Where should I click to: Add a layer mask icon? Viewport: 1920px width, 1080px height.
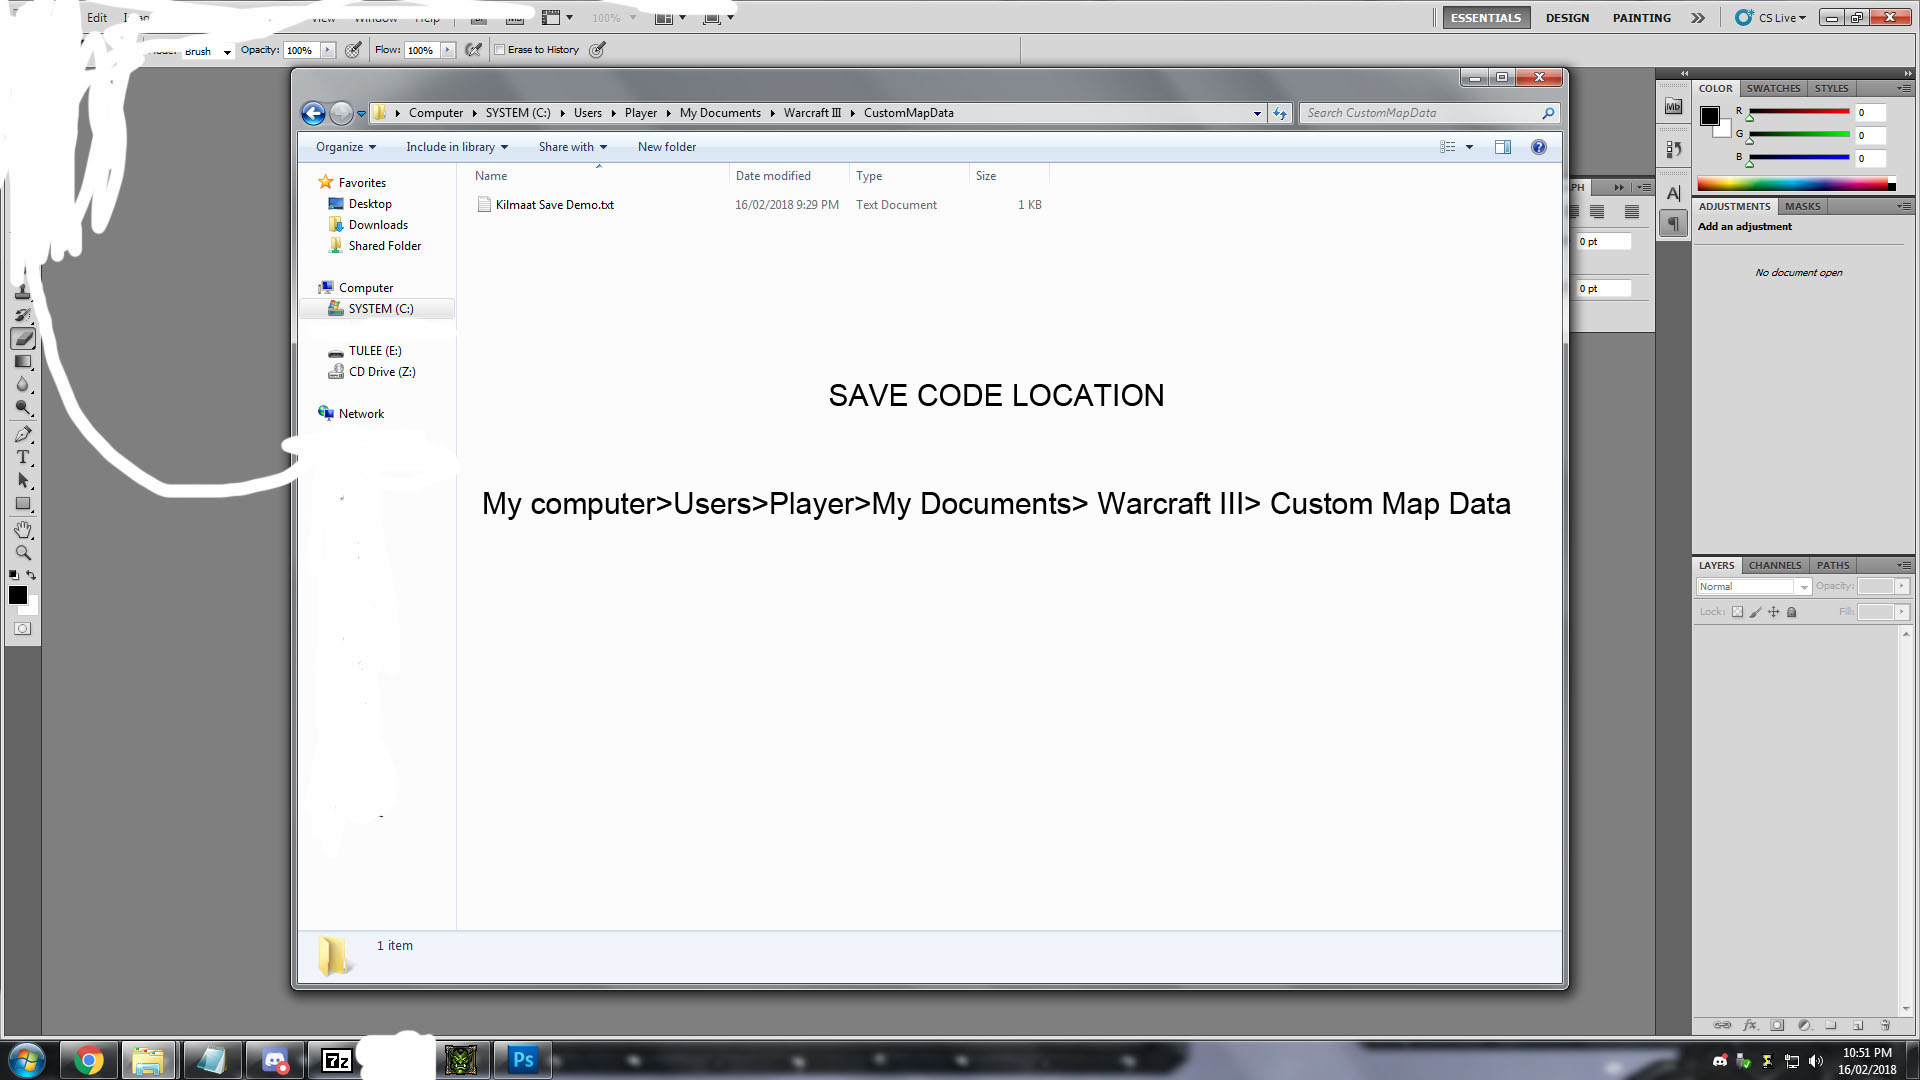pos(1777,1025)
